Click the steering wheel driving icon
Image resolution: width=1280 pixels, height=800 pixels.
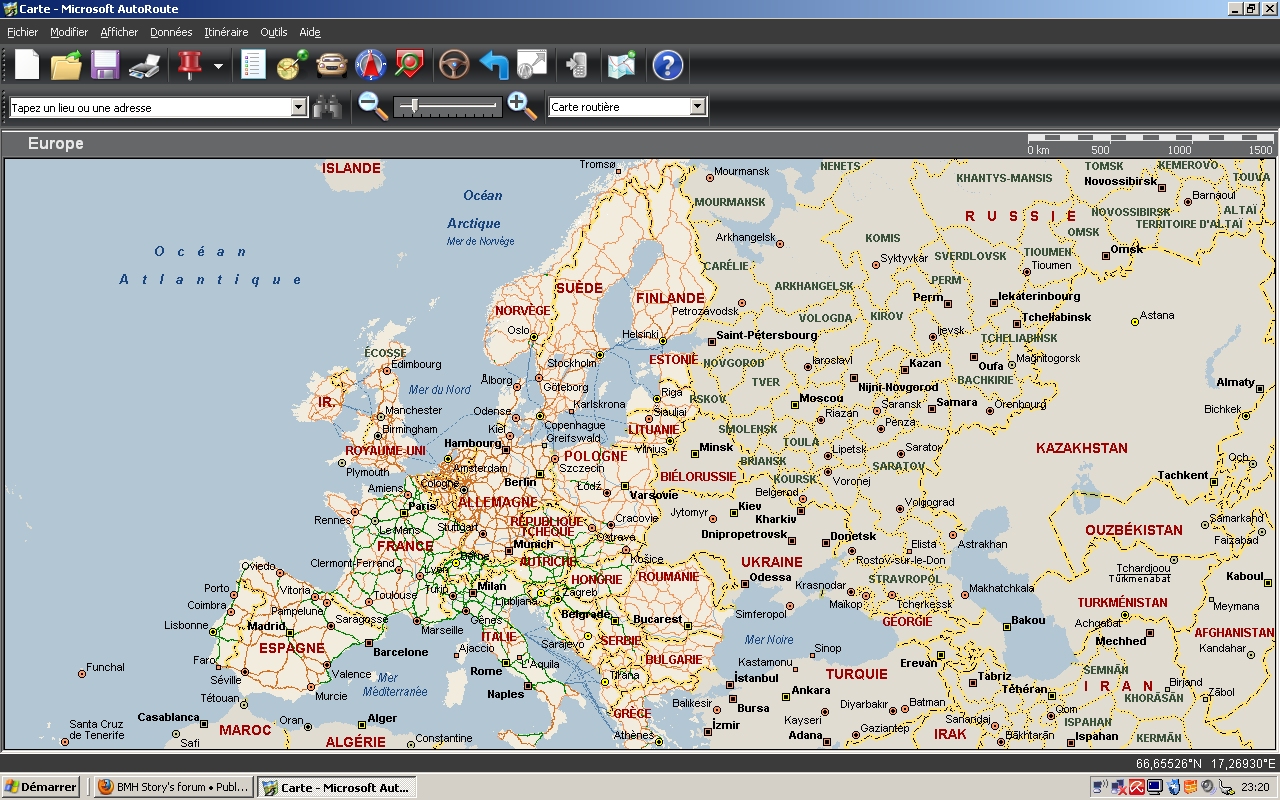click(454, 66)
